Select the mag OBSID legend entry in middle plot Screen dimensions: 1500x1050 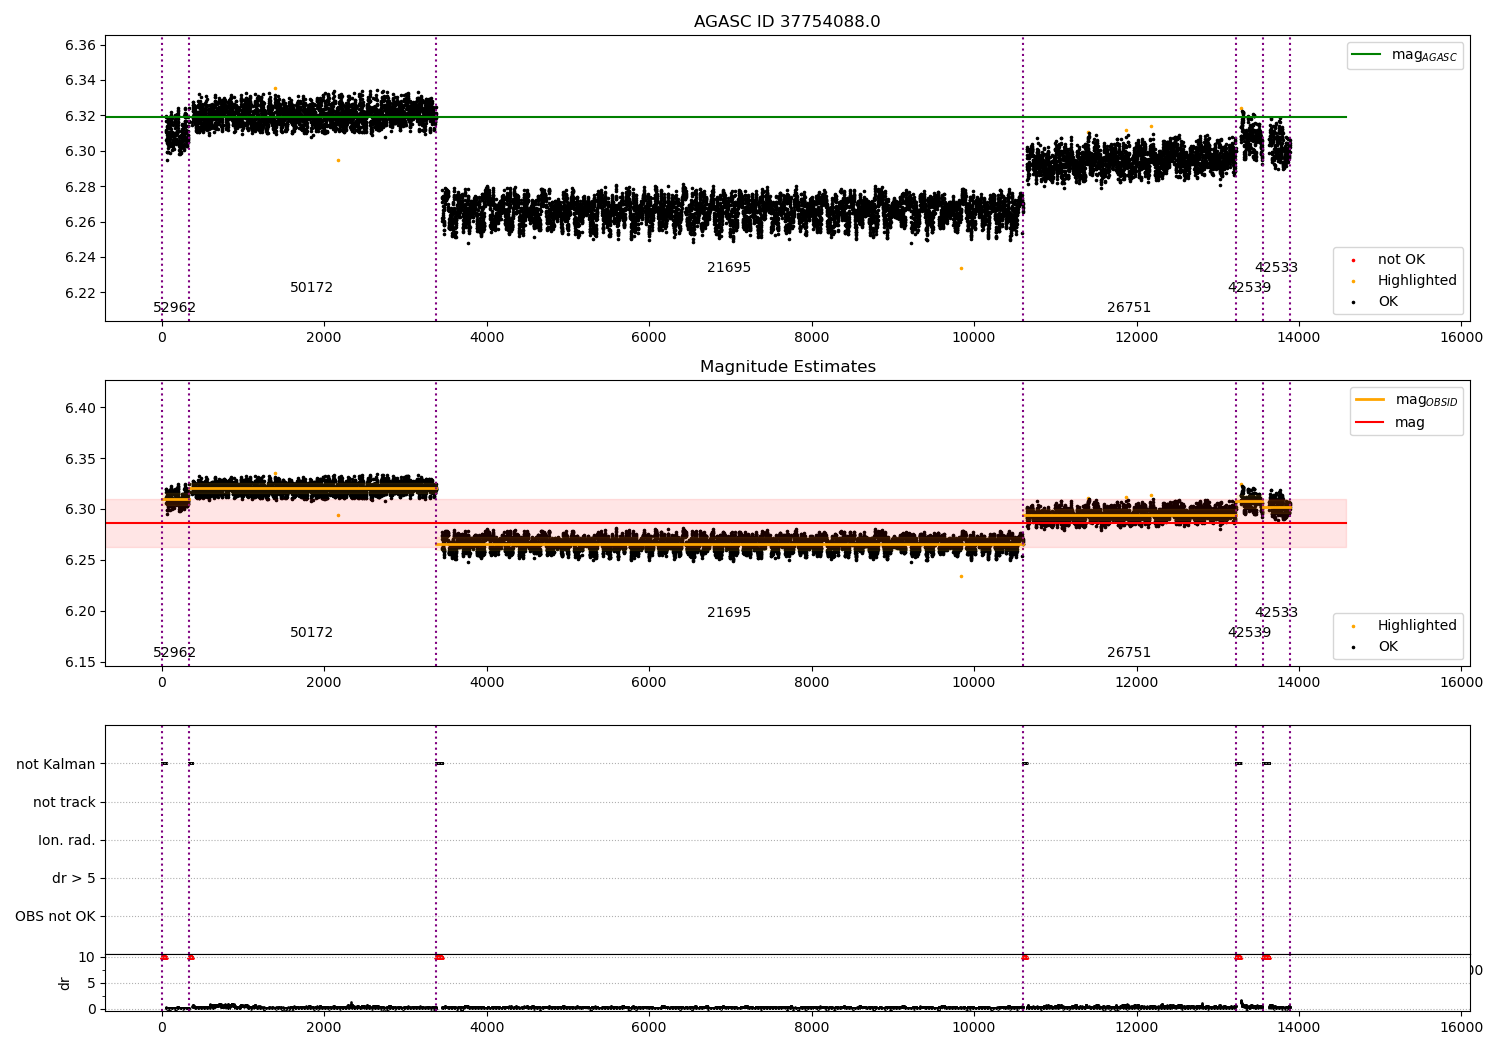(x=1406, y=400)
